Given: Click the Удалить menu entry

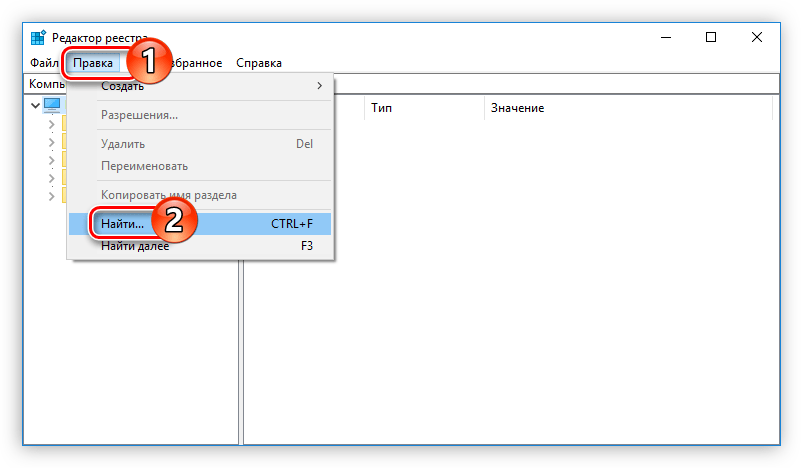Looking at the screenshot, I should pyautogui.click(x=123, y=144).
